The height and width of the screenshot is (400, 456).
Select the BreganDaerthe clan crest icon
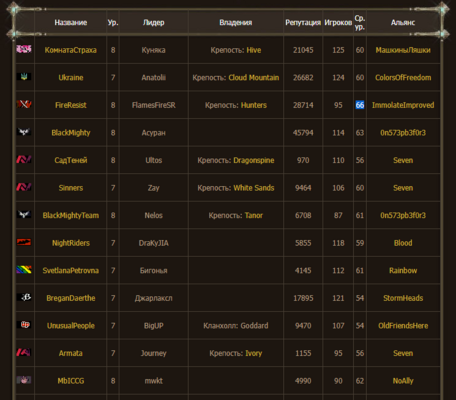tap(24, 297)
